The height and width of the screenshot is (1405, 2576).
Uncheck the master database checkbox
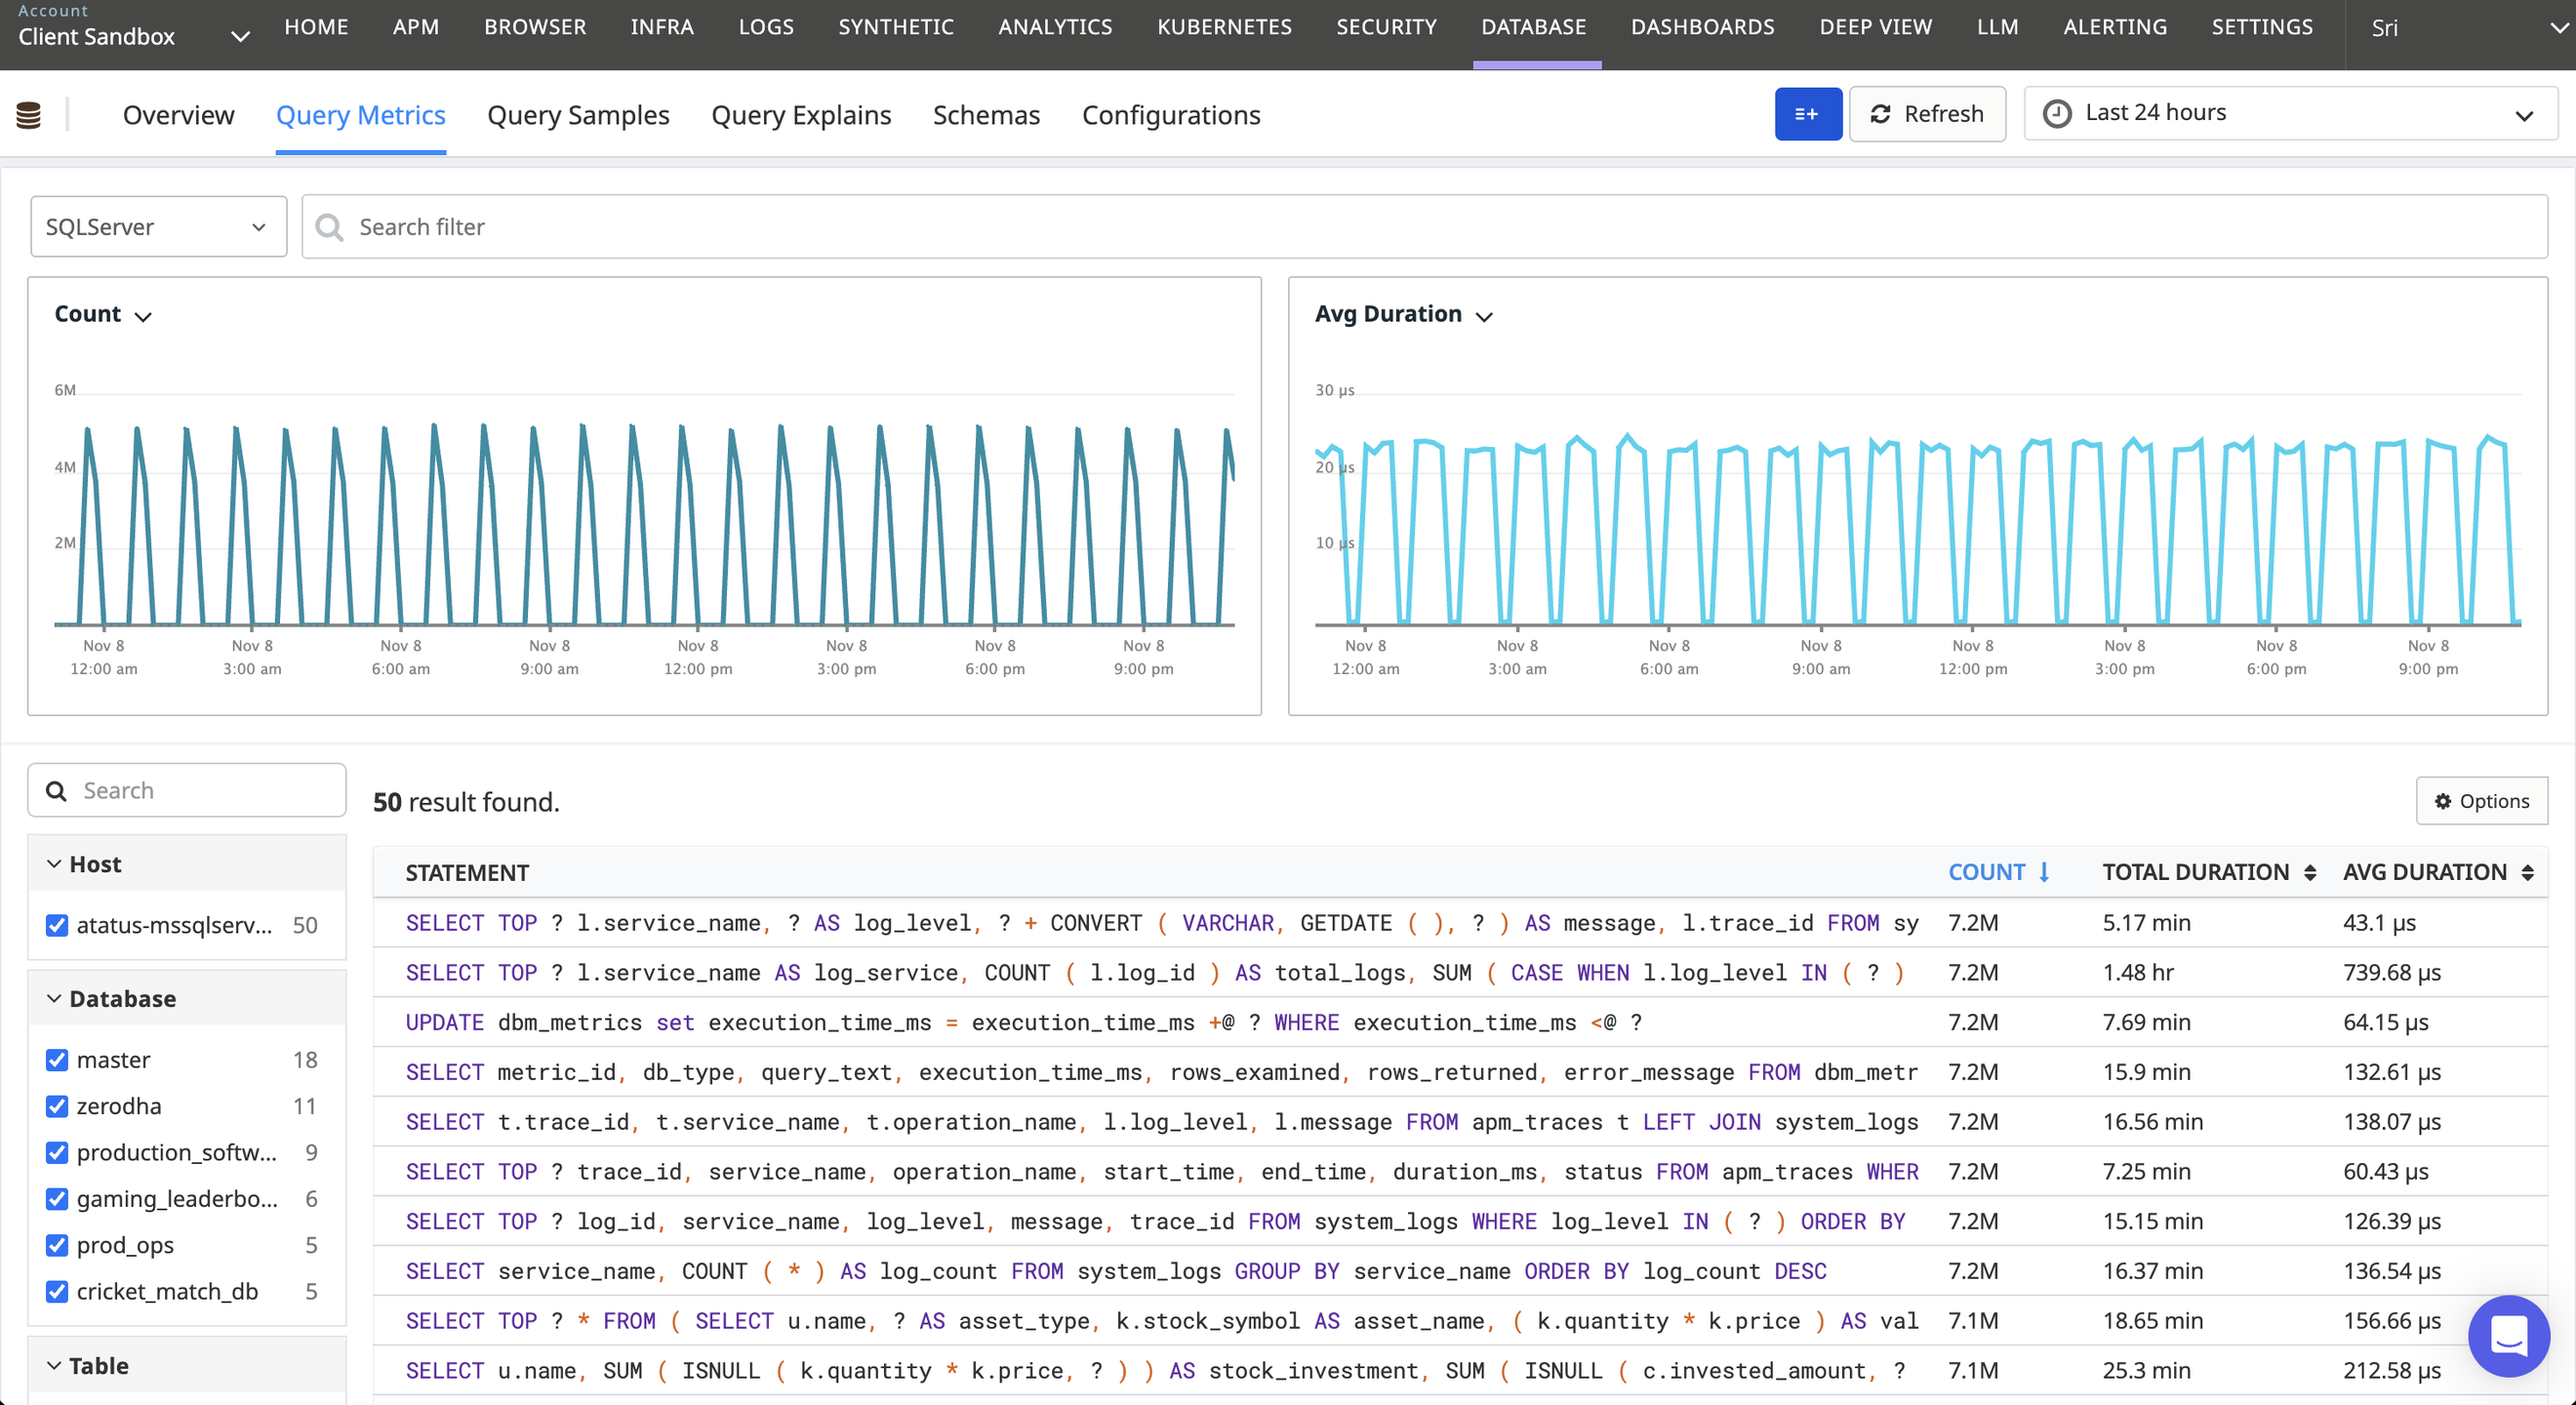click(x=57, y=1060)
